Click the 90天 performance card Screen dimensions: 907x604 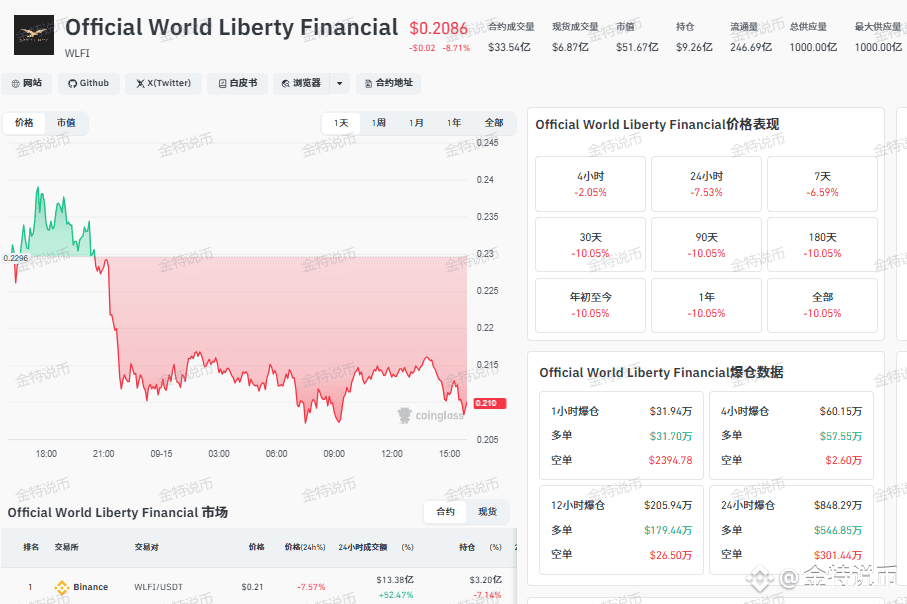click(x=706, y=245)
